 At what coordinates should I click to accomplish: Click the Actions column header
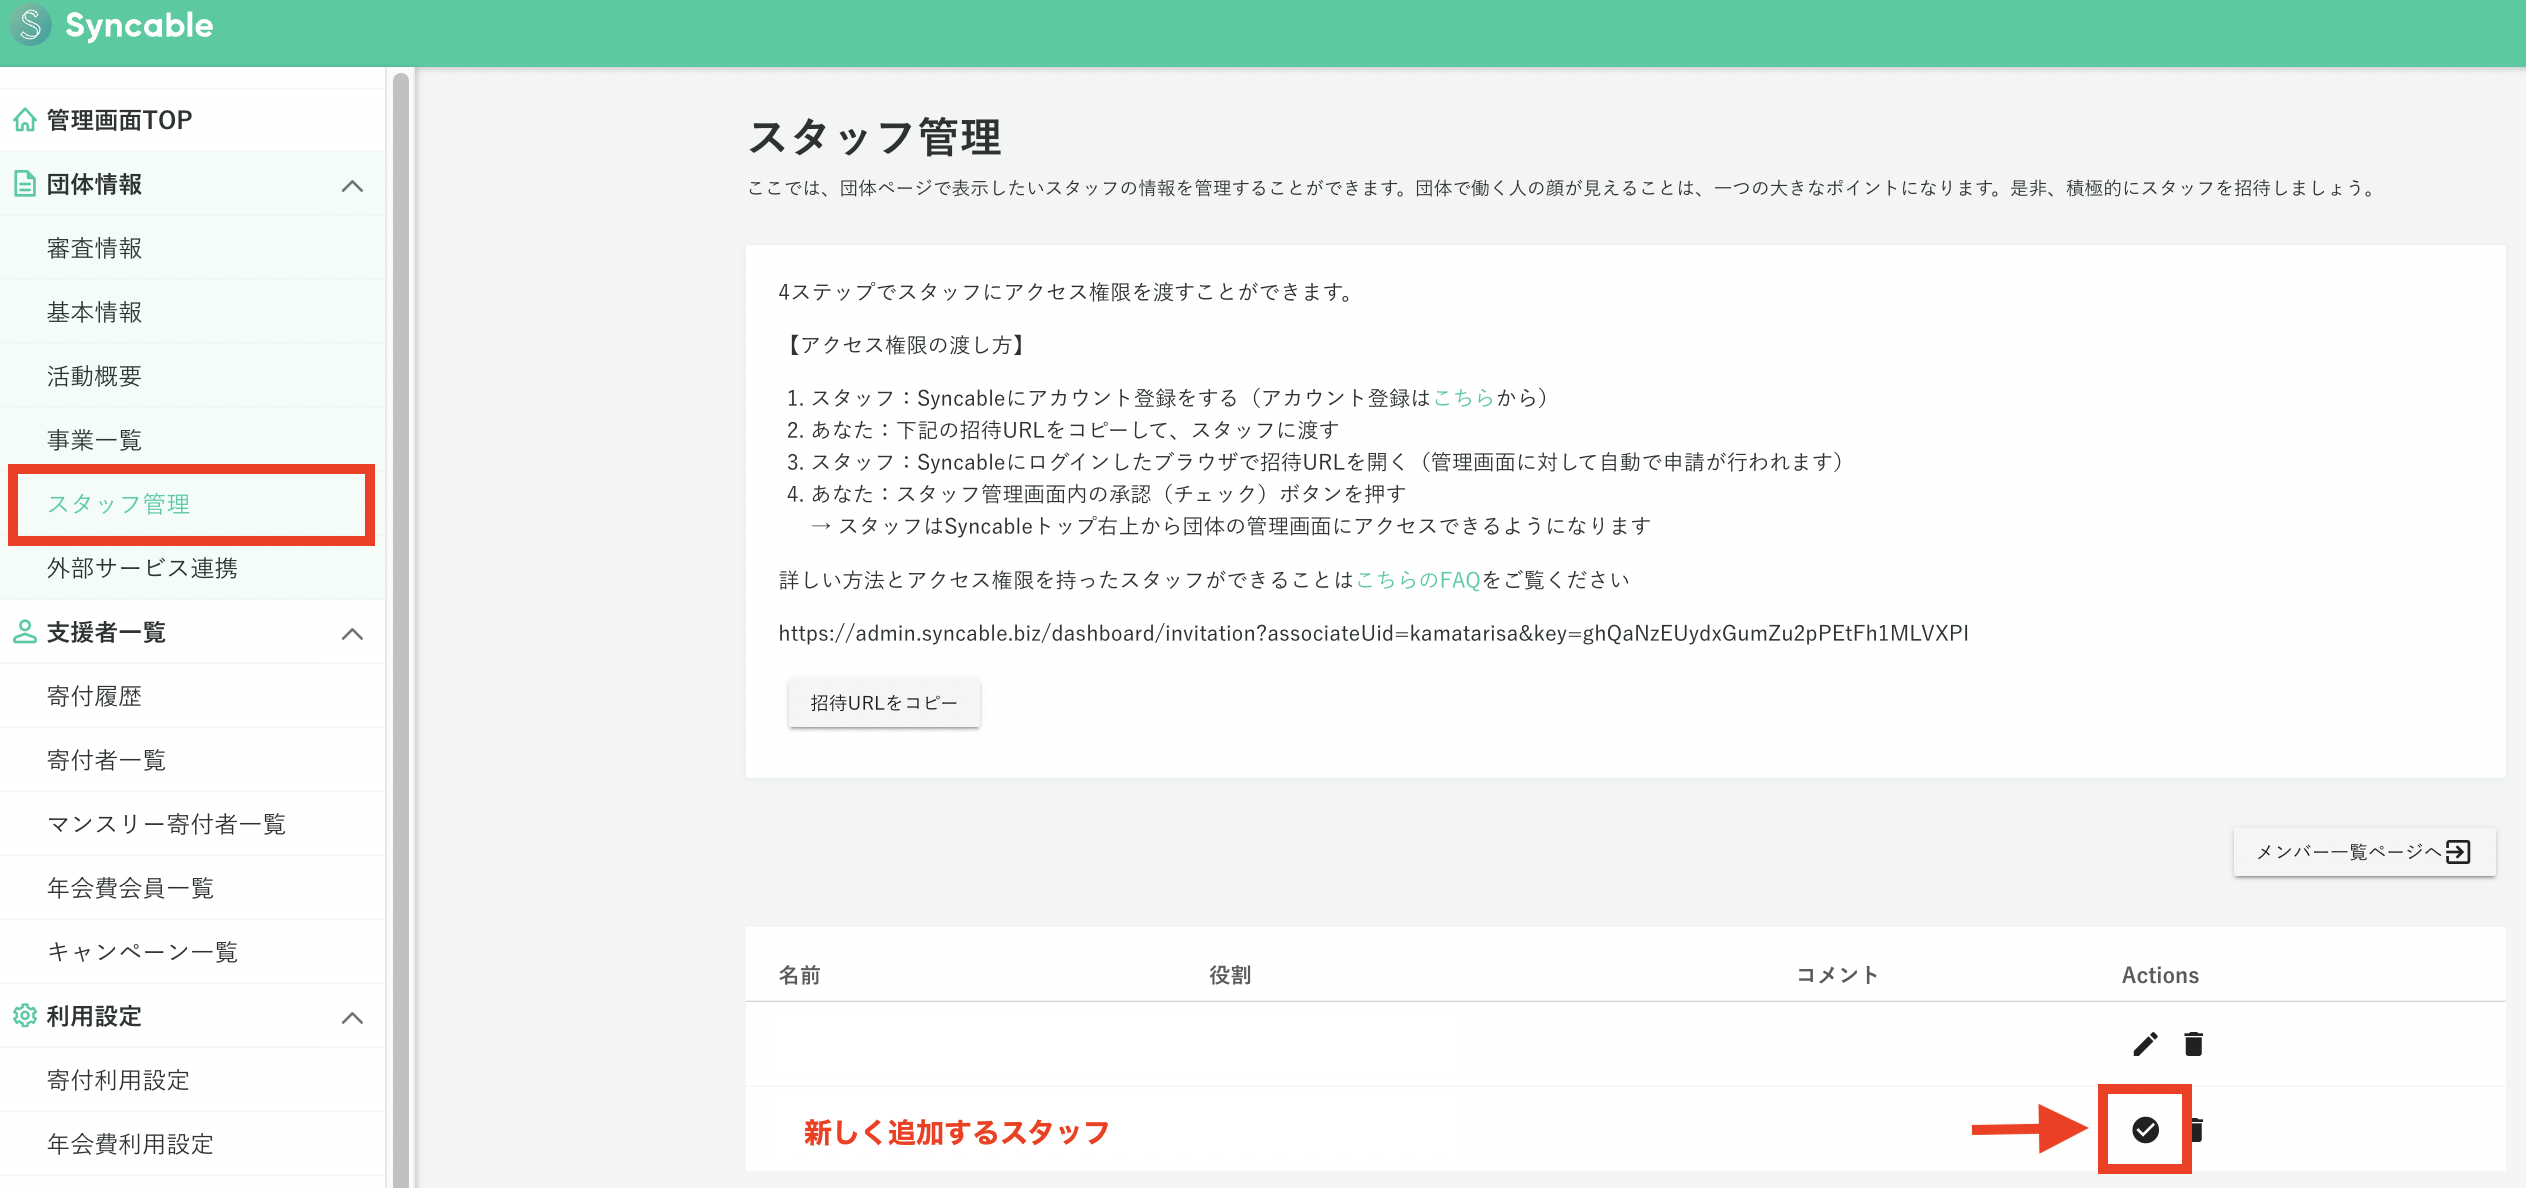(x=2160, y=975)
